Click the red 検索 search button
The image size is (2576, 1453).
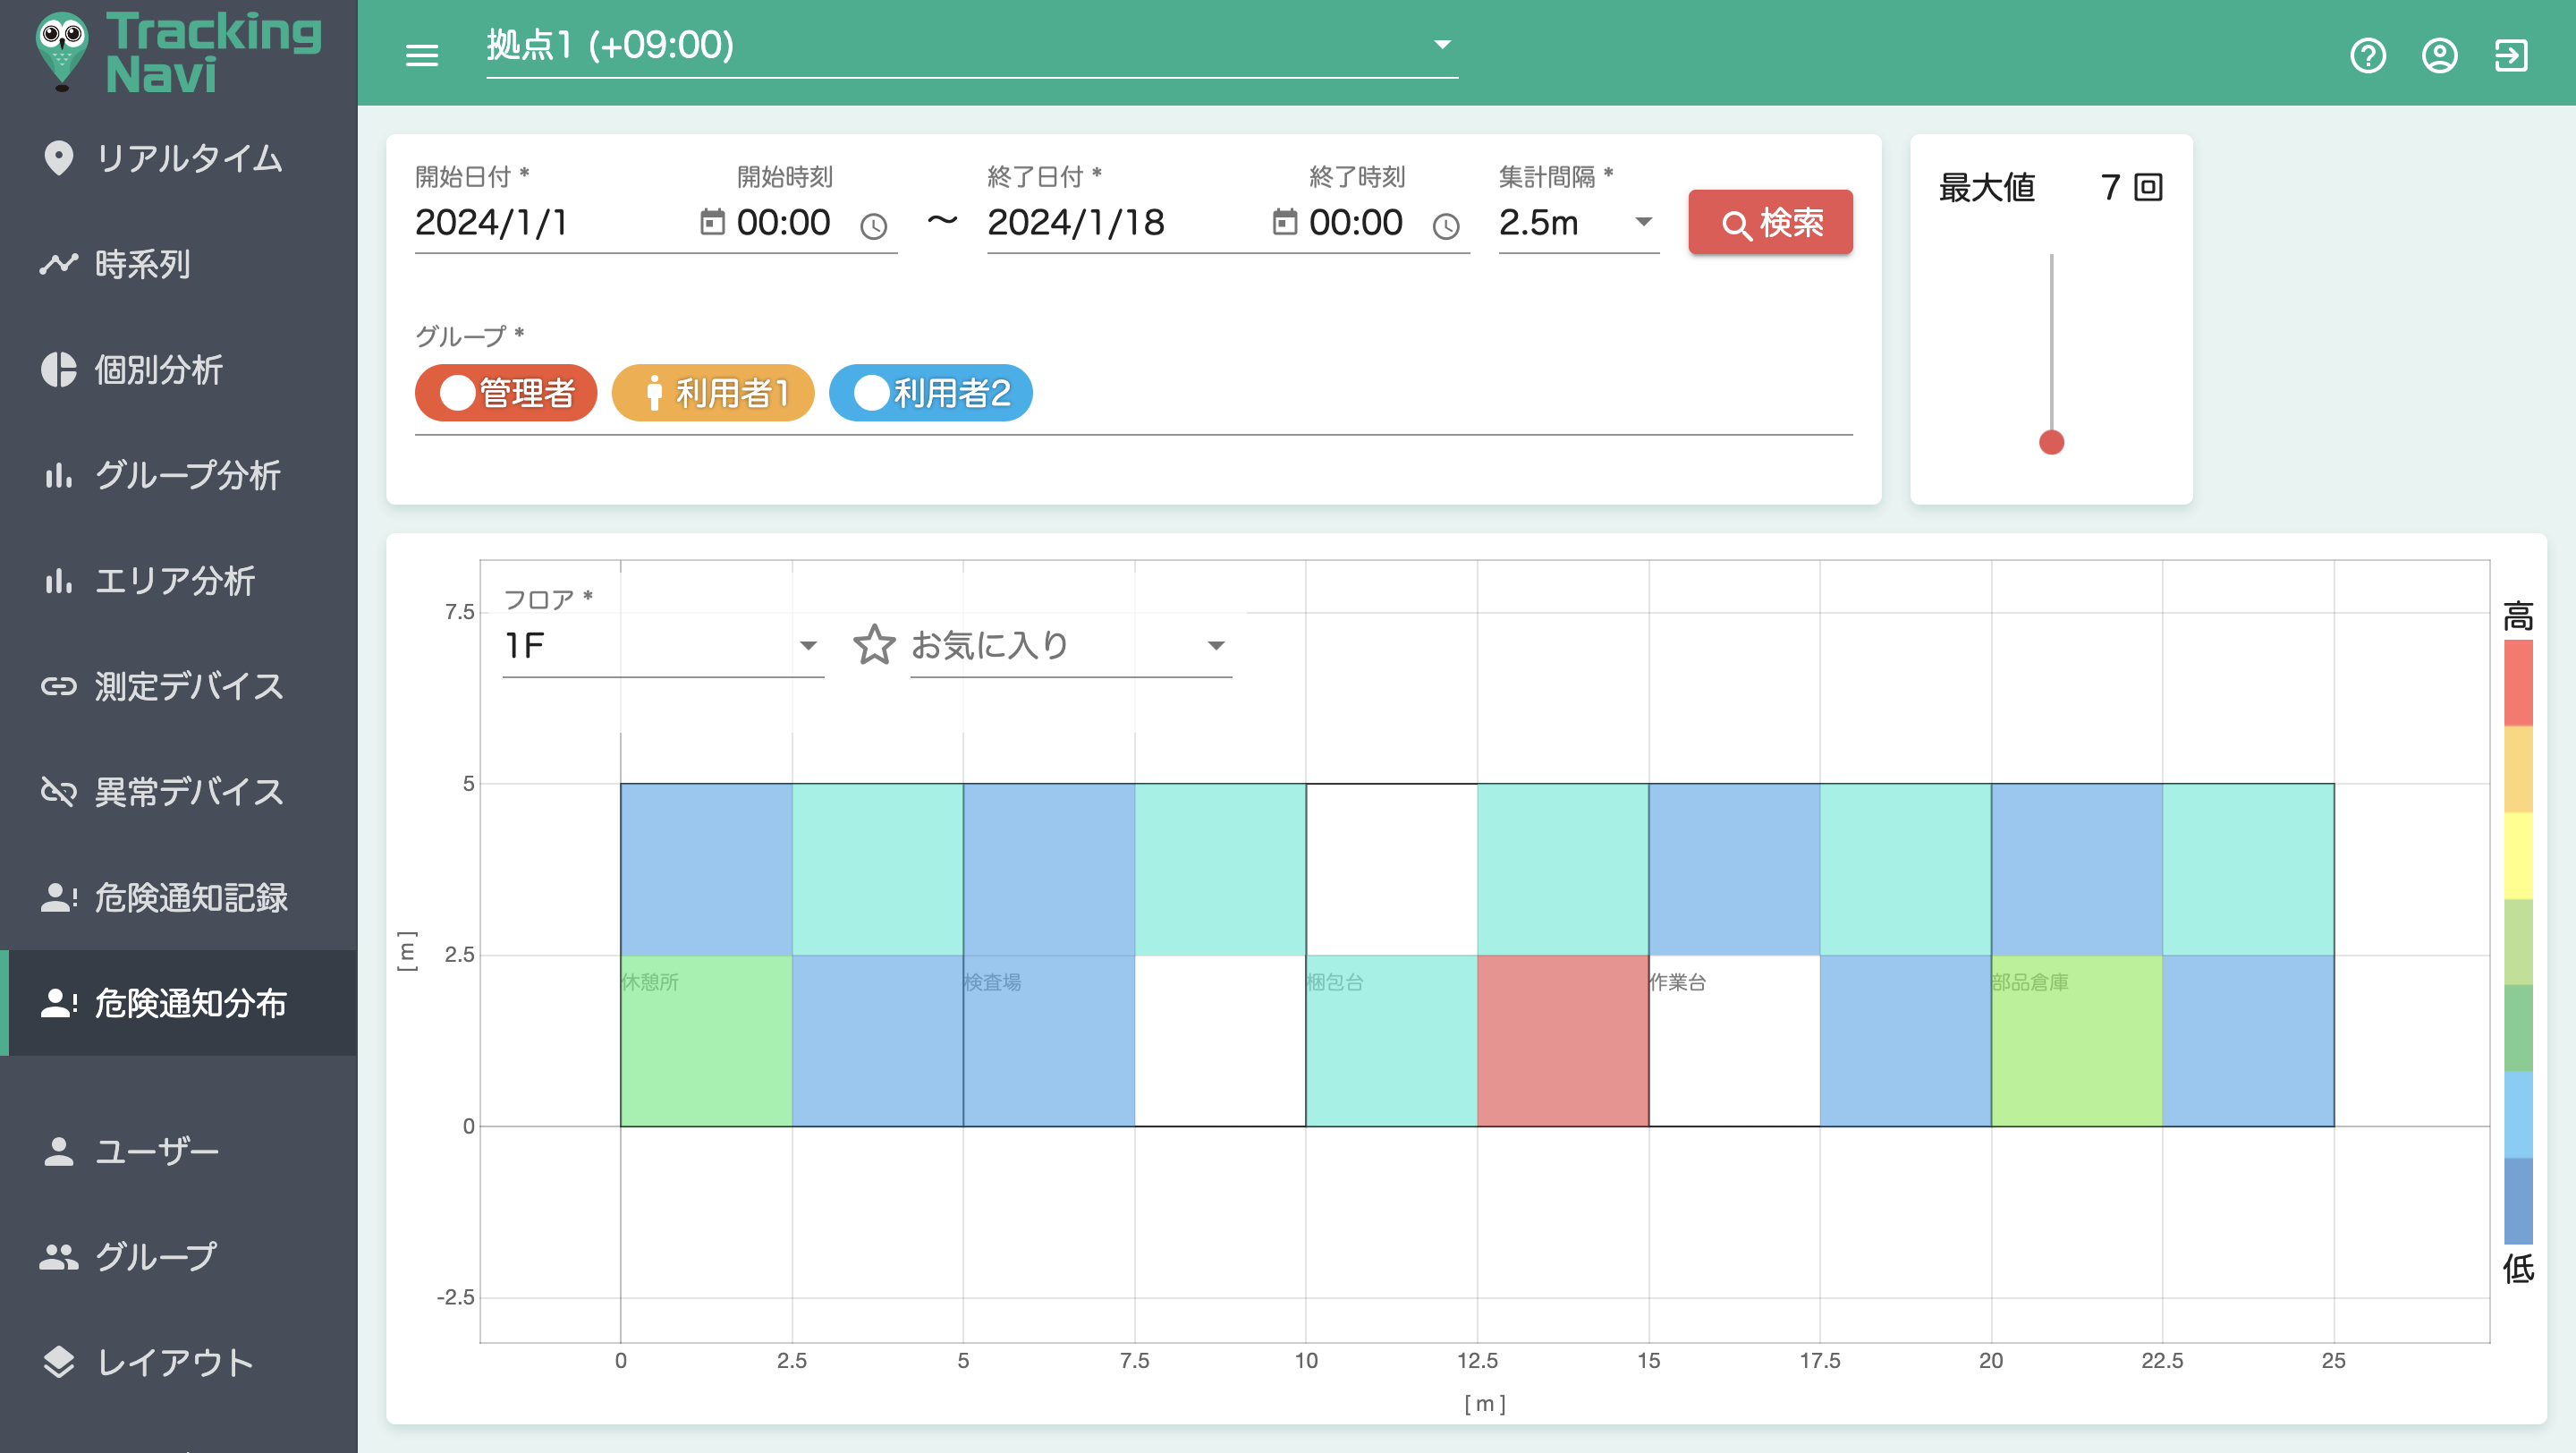tap(1769, 222)
